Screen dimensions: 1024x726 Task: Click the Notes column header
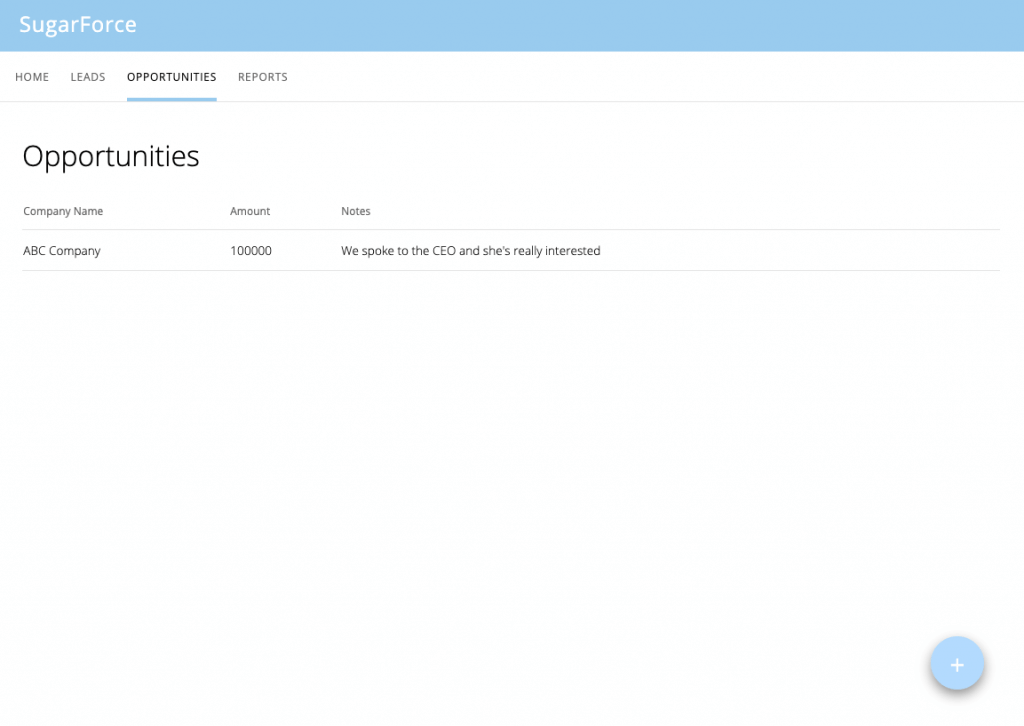(x=356, y=211)
